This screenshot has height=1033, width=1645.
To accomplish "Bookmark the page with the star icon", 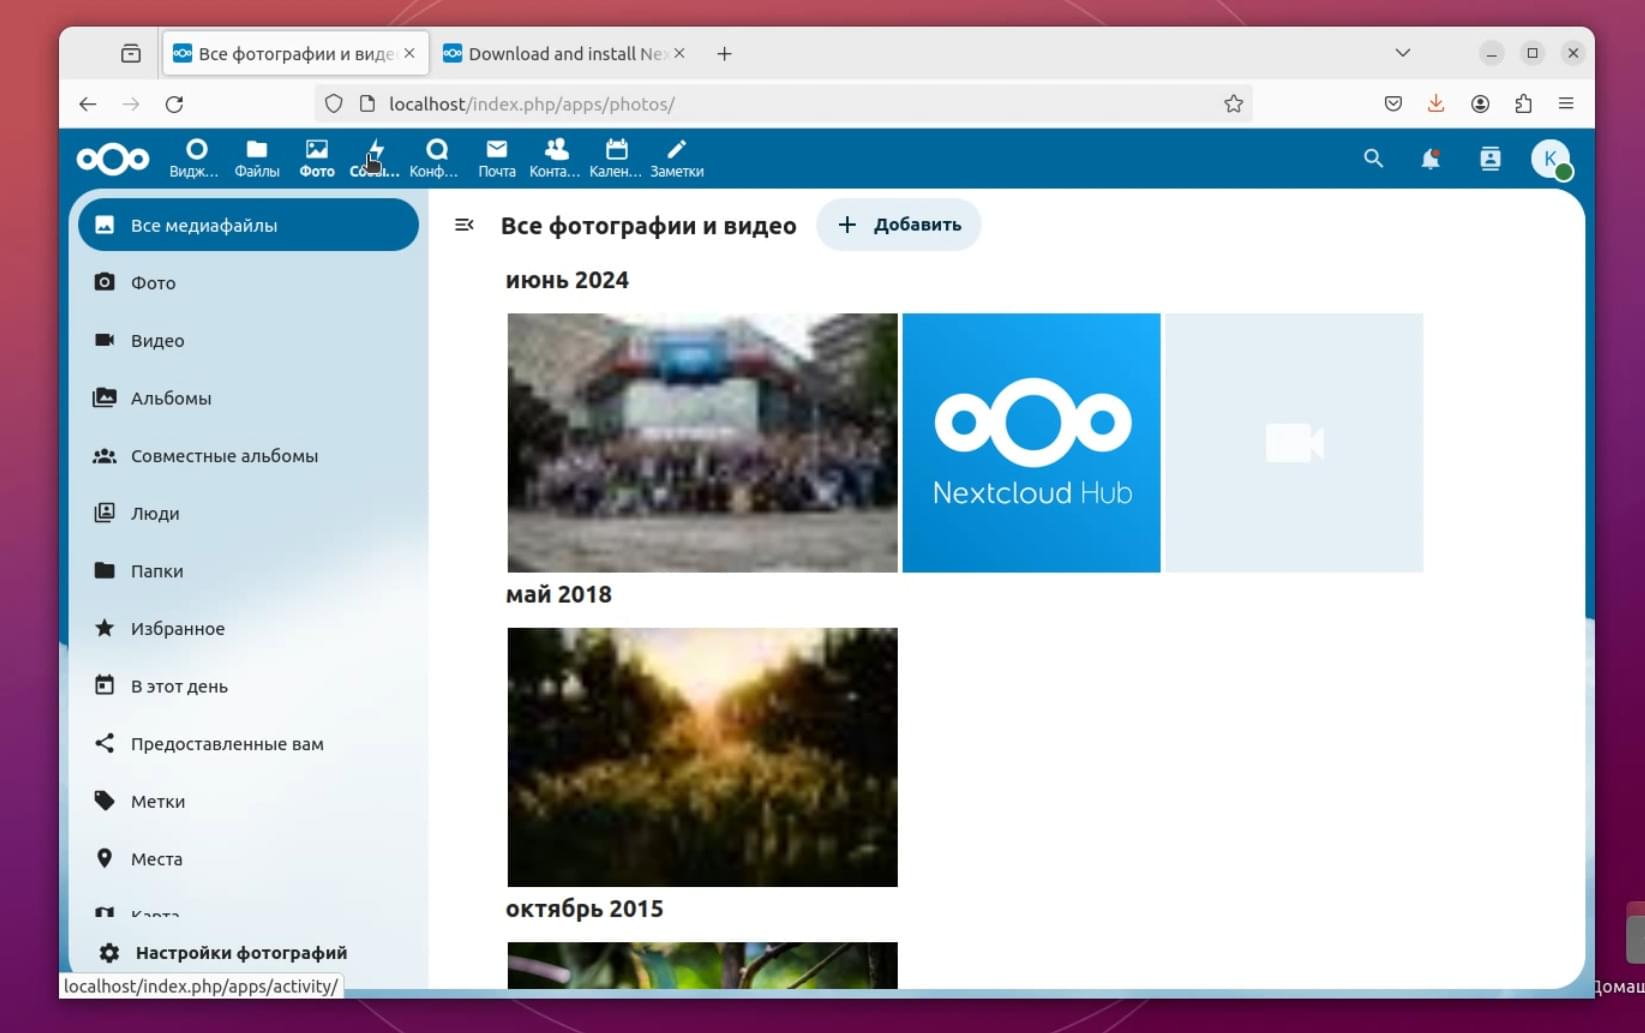I will tap(1233, 104).
